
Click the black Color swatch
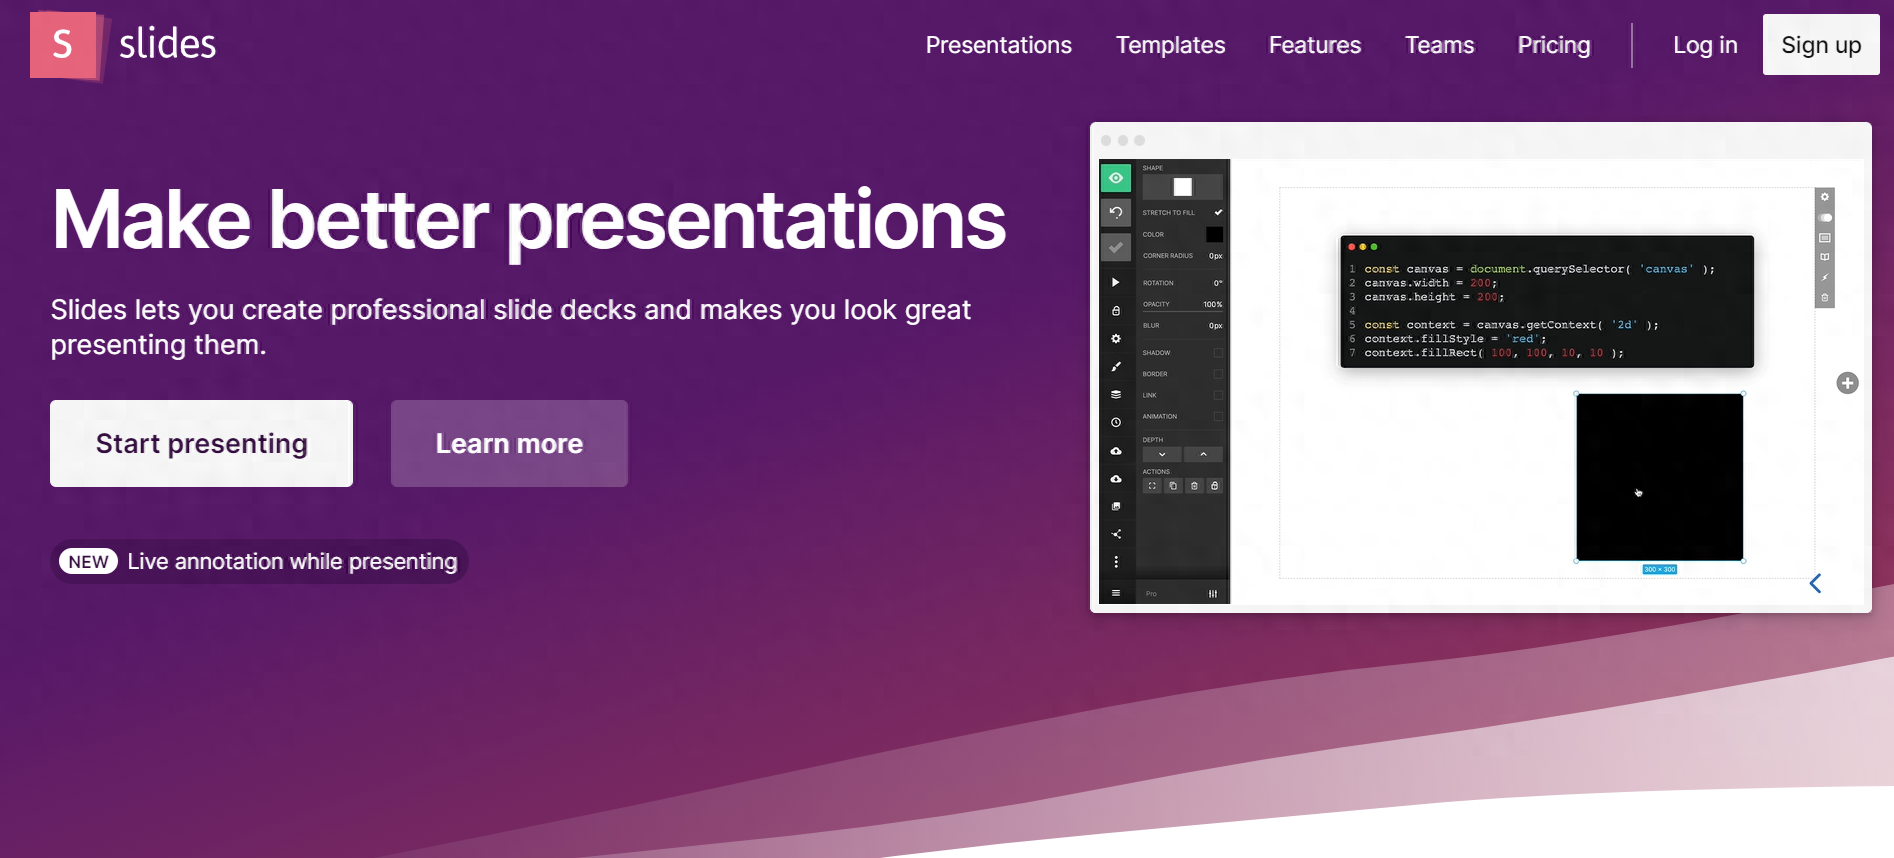tap(1214, 234)
